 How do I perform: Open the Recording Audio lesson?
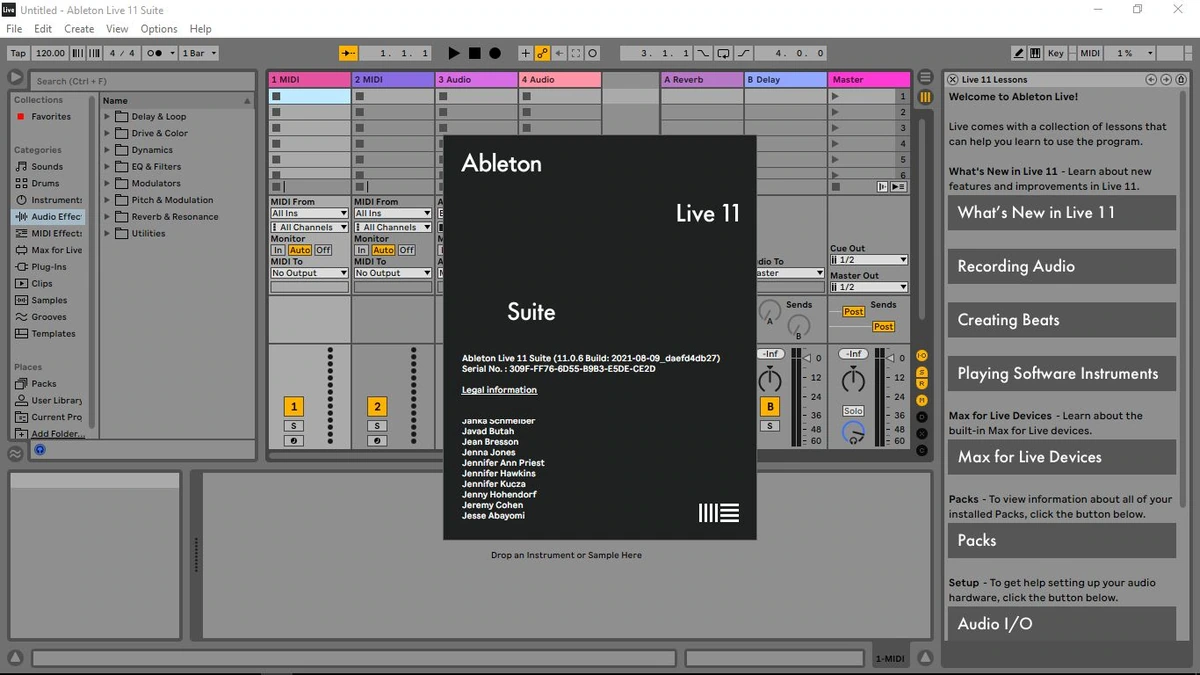click(x=1062, y=267)
